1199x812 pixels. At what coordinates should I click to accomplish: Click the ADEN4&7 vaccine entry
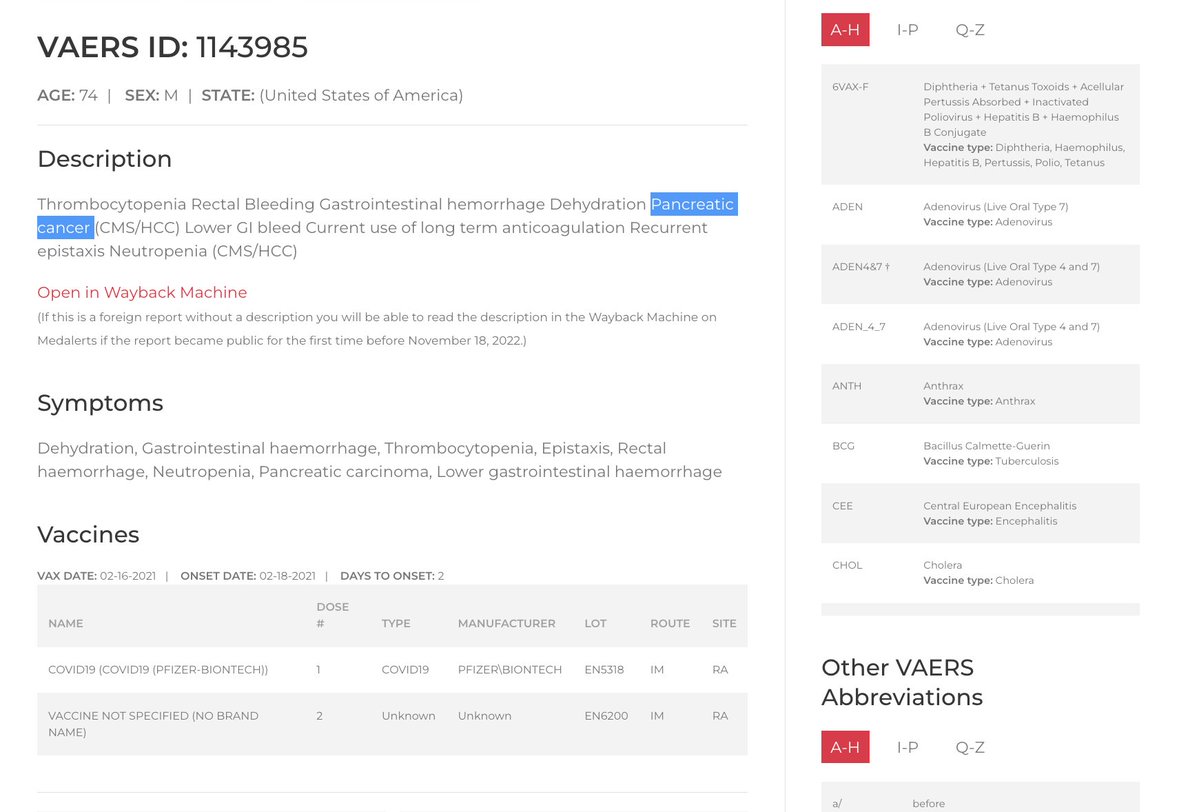click(979, 274)
